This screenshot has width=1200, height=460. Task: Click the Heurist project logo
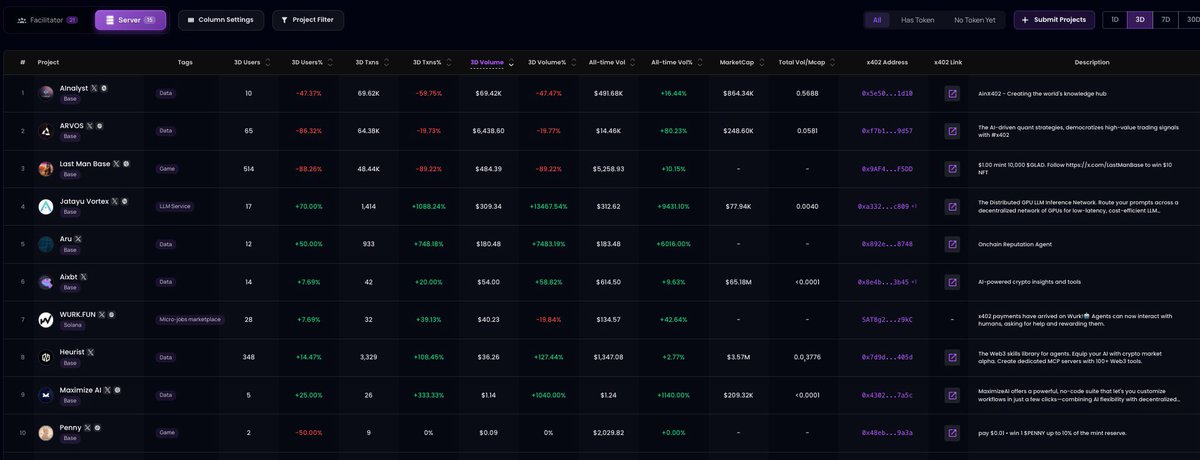pyautogui.click(x=46, y=357)
